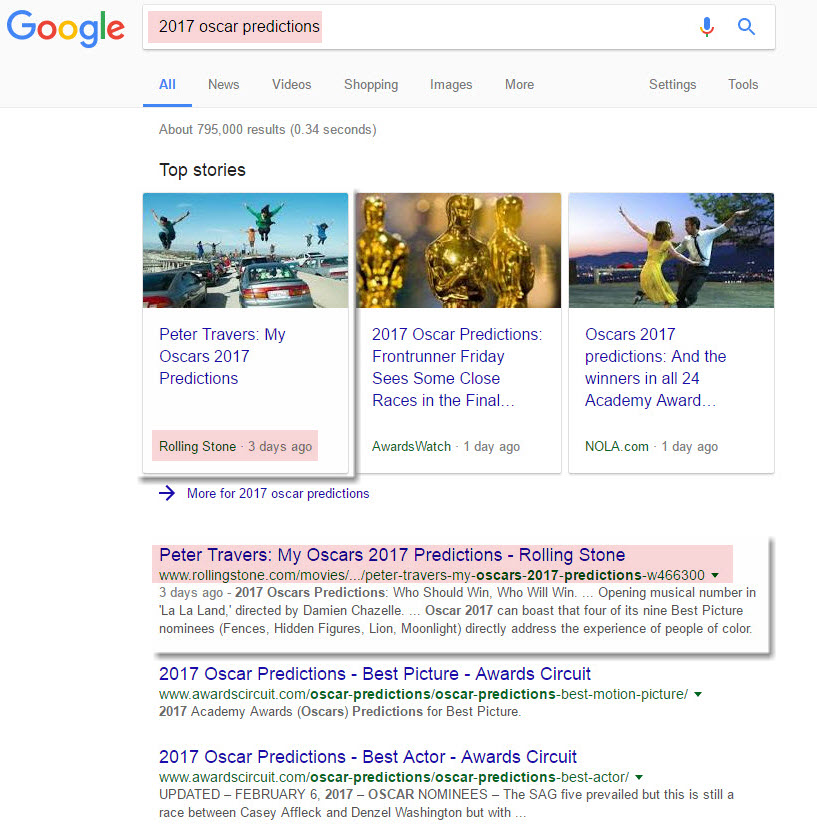This screenshot has height=828, width=817.
Task: Open top story Peter Travers: My Oscars 2017 Predictions
Action: [222, 356]
